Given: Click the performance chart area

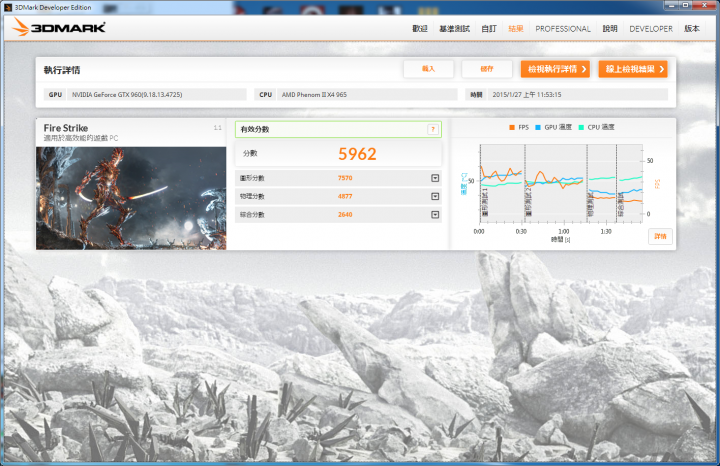Looking at the screenshot, I should pyautogui.click(x=561, y=184).
